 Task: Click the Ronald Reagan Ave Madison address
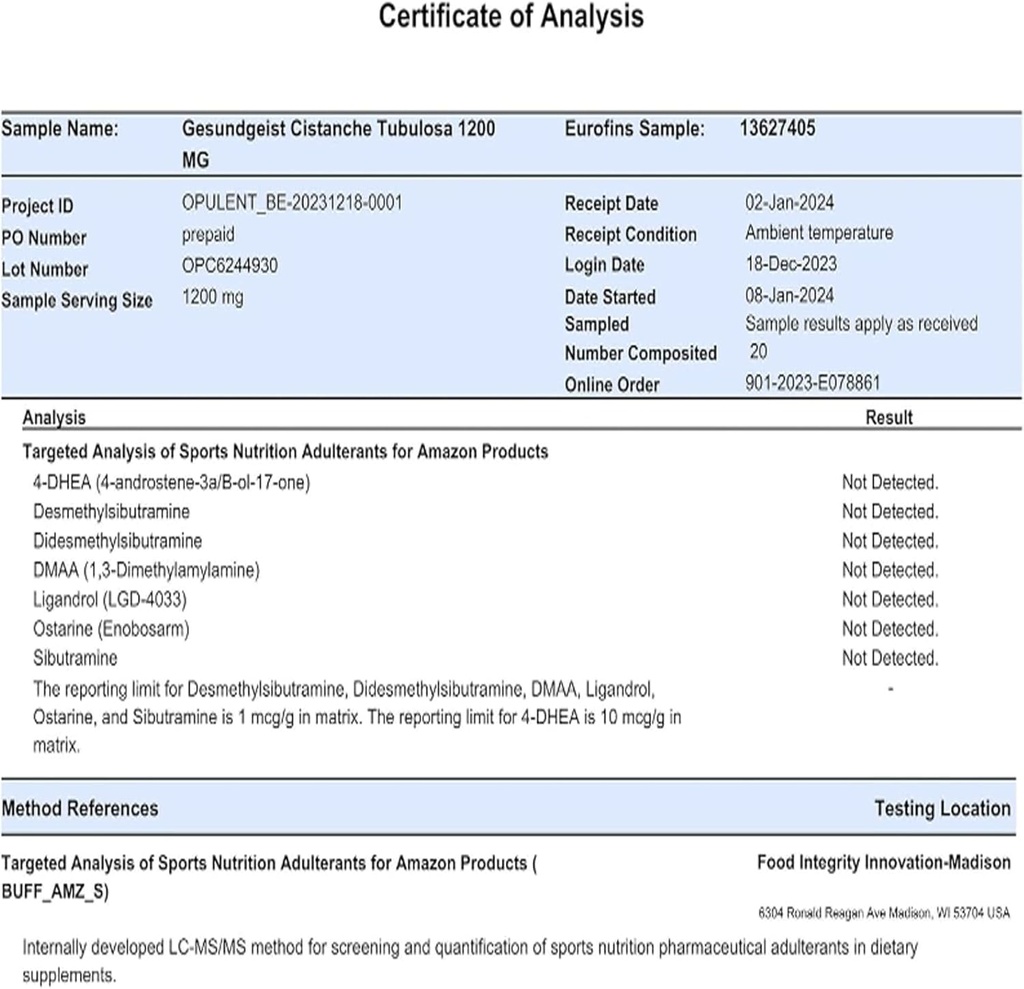tap(884, 914)
